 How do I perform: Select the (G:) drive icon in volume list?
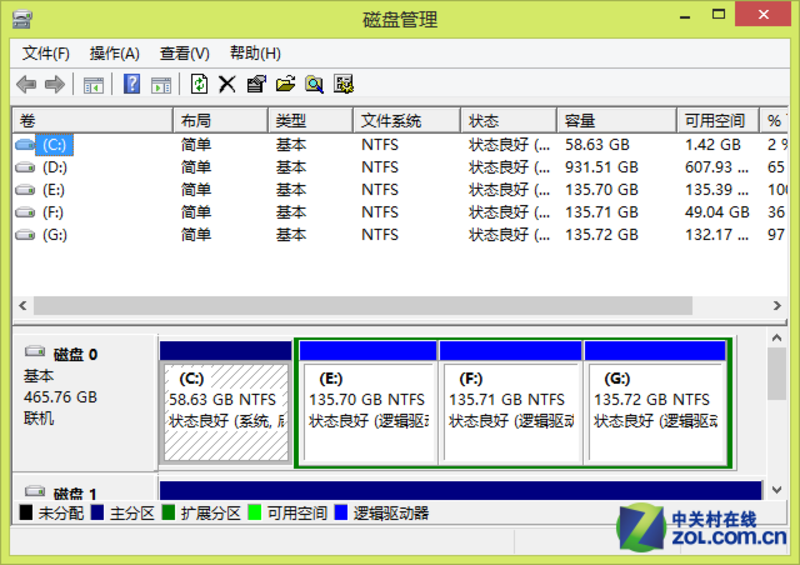click(24, 235)
